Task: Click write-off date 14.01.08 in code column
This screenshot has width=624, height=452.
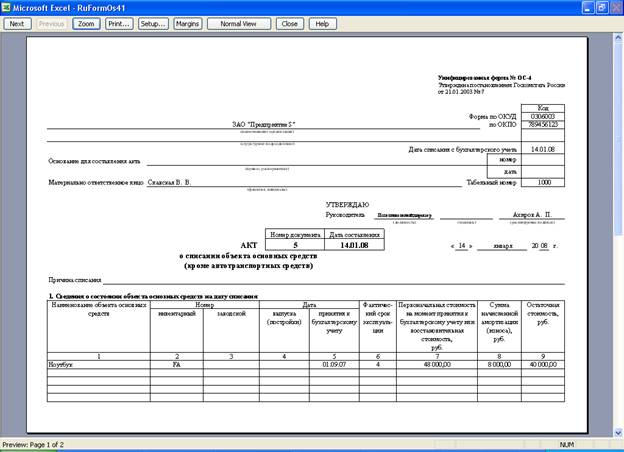Action: point(543,149)
